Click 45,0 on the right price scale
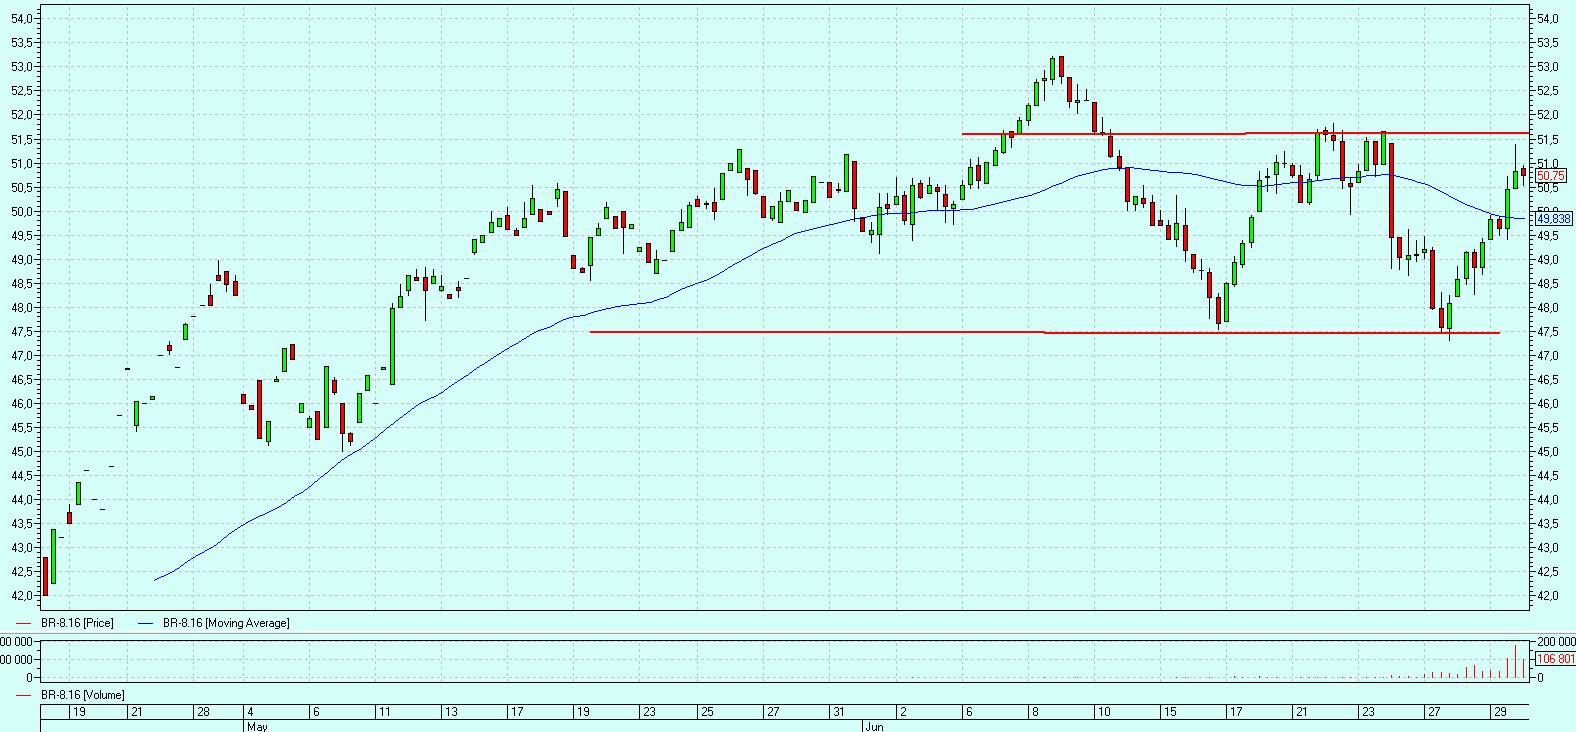 (x=1548, y=452)
